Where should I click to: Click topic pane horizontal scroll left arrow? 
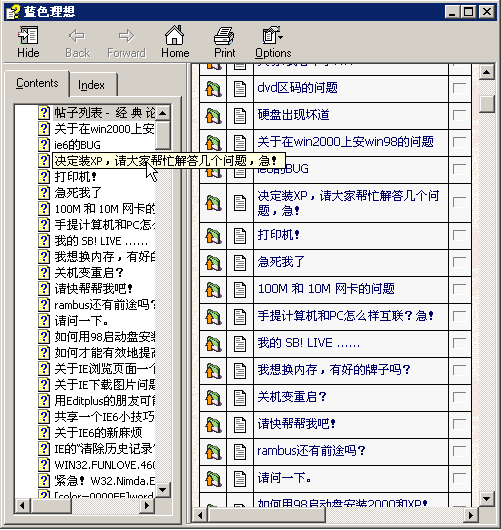[x=200, y=515]
